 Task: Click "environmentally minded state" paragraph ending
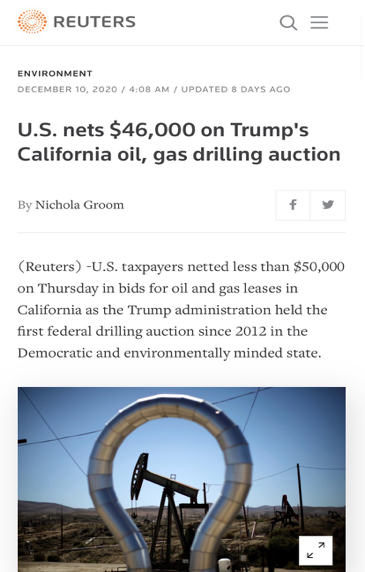[x=223, y=353]
